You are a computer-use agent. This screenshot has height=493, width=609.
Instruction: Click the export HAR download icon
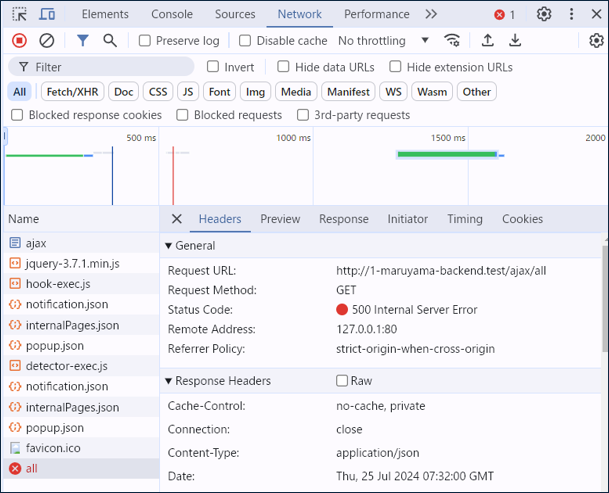click(x=515, y=41)
